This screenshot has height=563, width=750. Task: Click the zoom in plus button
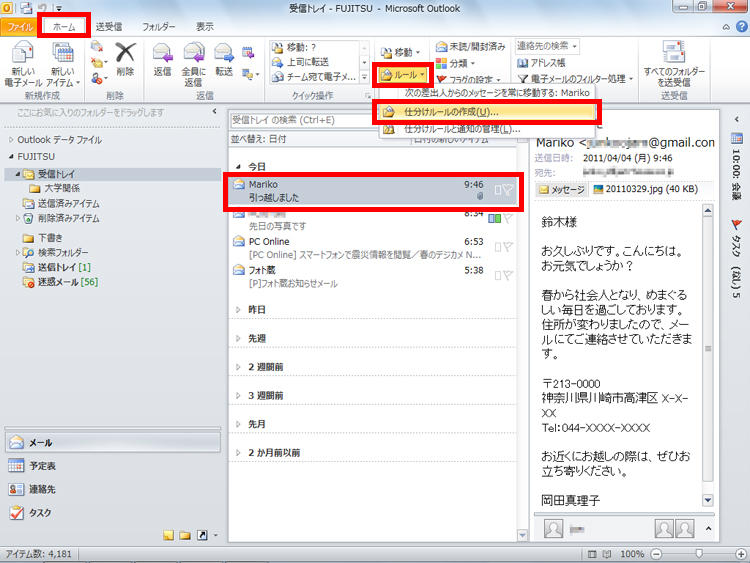[740, 554]
